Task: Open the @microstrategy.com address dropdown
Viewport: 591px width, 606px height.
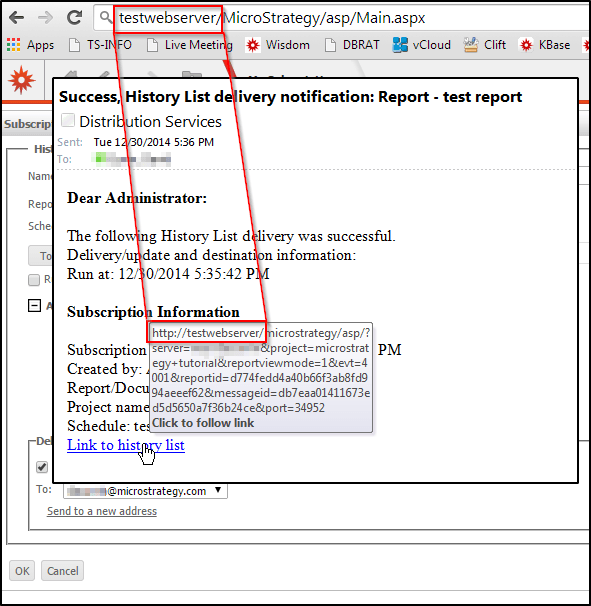Action: coord(145,491)
